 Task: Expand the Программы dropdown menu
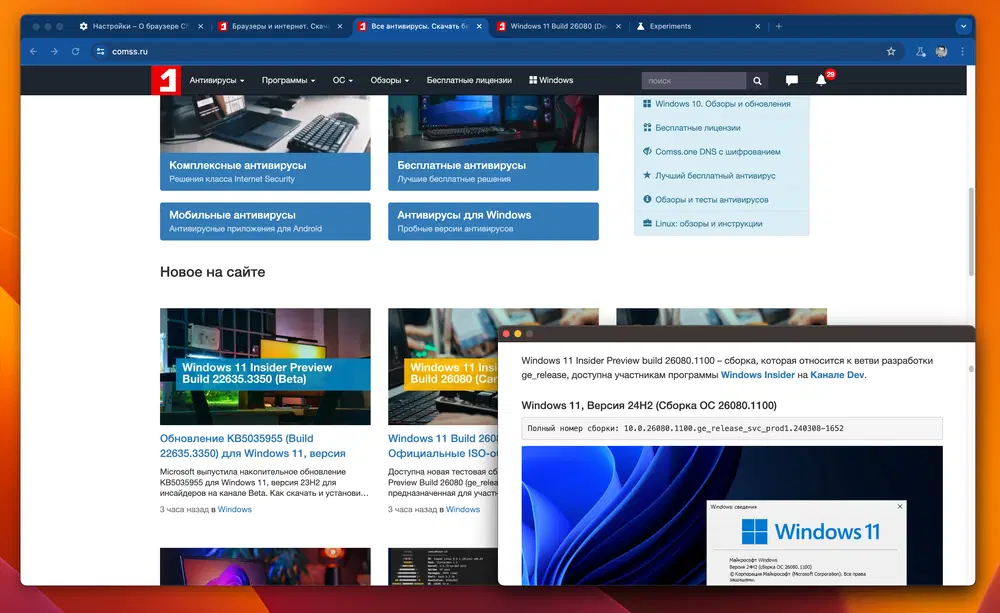(288, 80)
